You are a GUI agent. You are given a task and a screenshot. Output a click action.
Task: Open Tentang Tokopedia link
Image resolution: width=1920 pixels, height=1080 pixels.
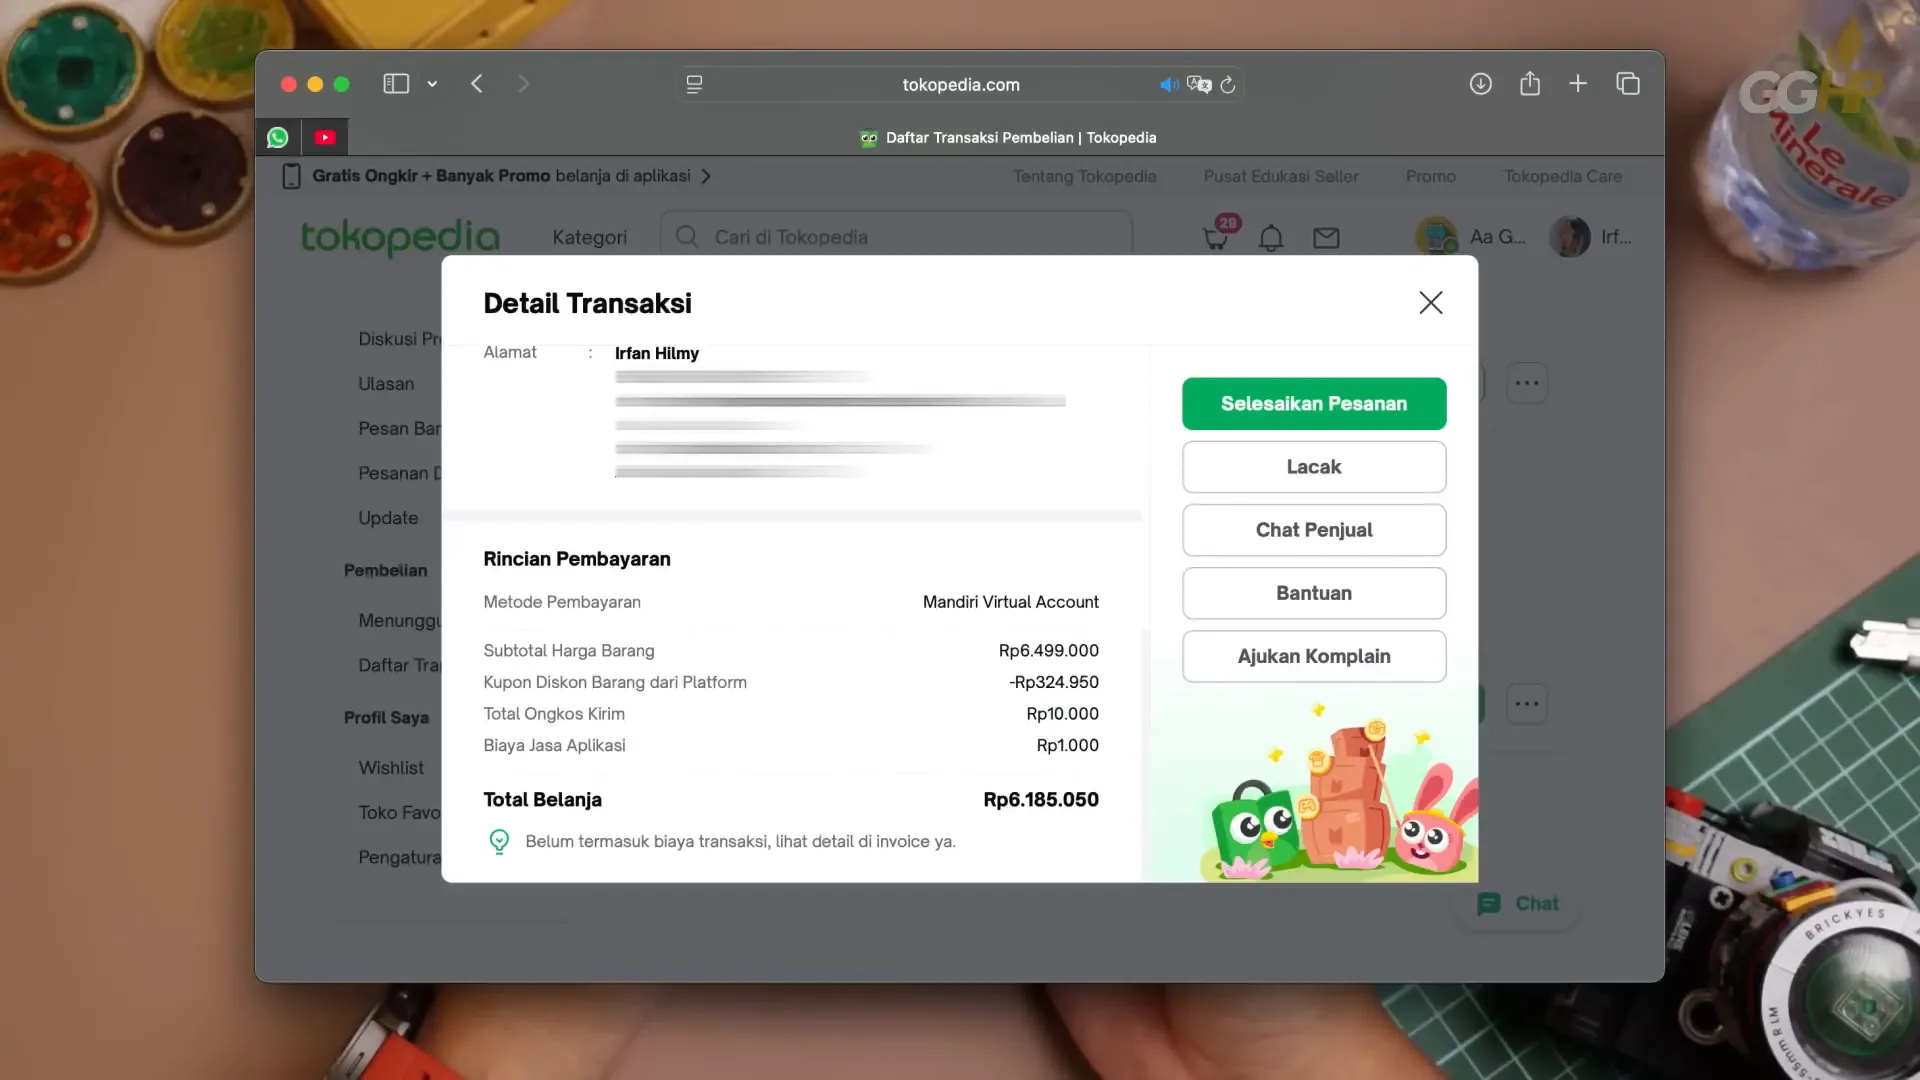click(x=1084, y=176)
